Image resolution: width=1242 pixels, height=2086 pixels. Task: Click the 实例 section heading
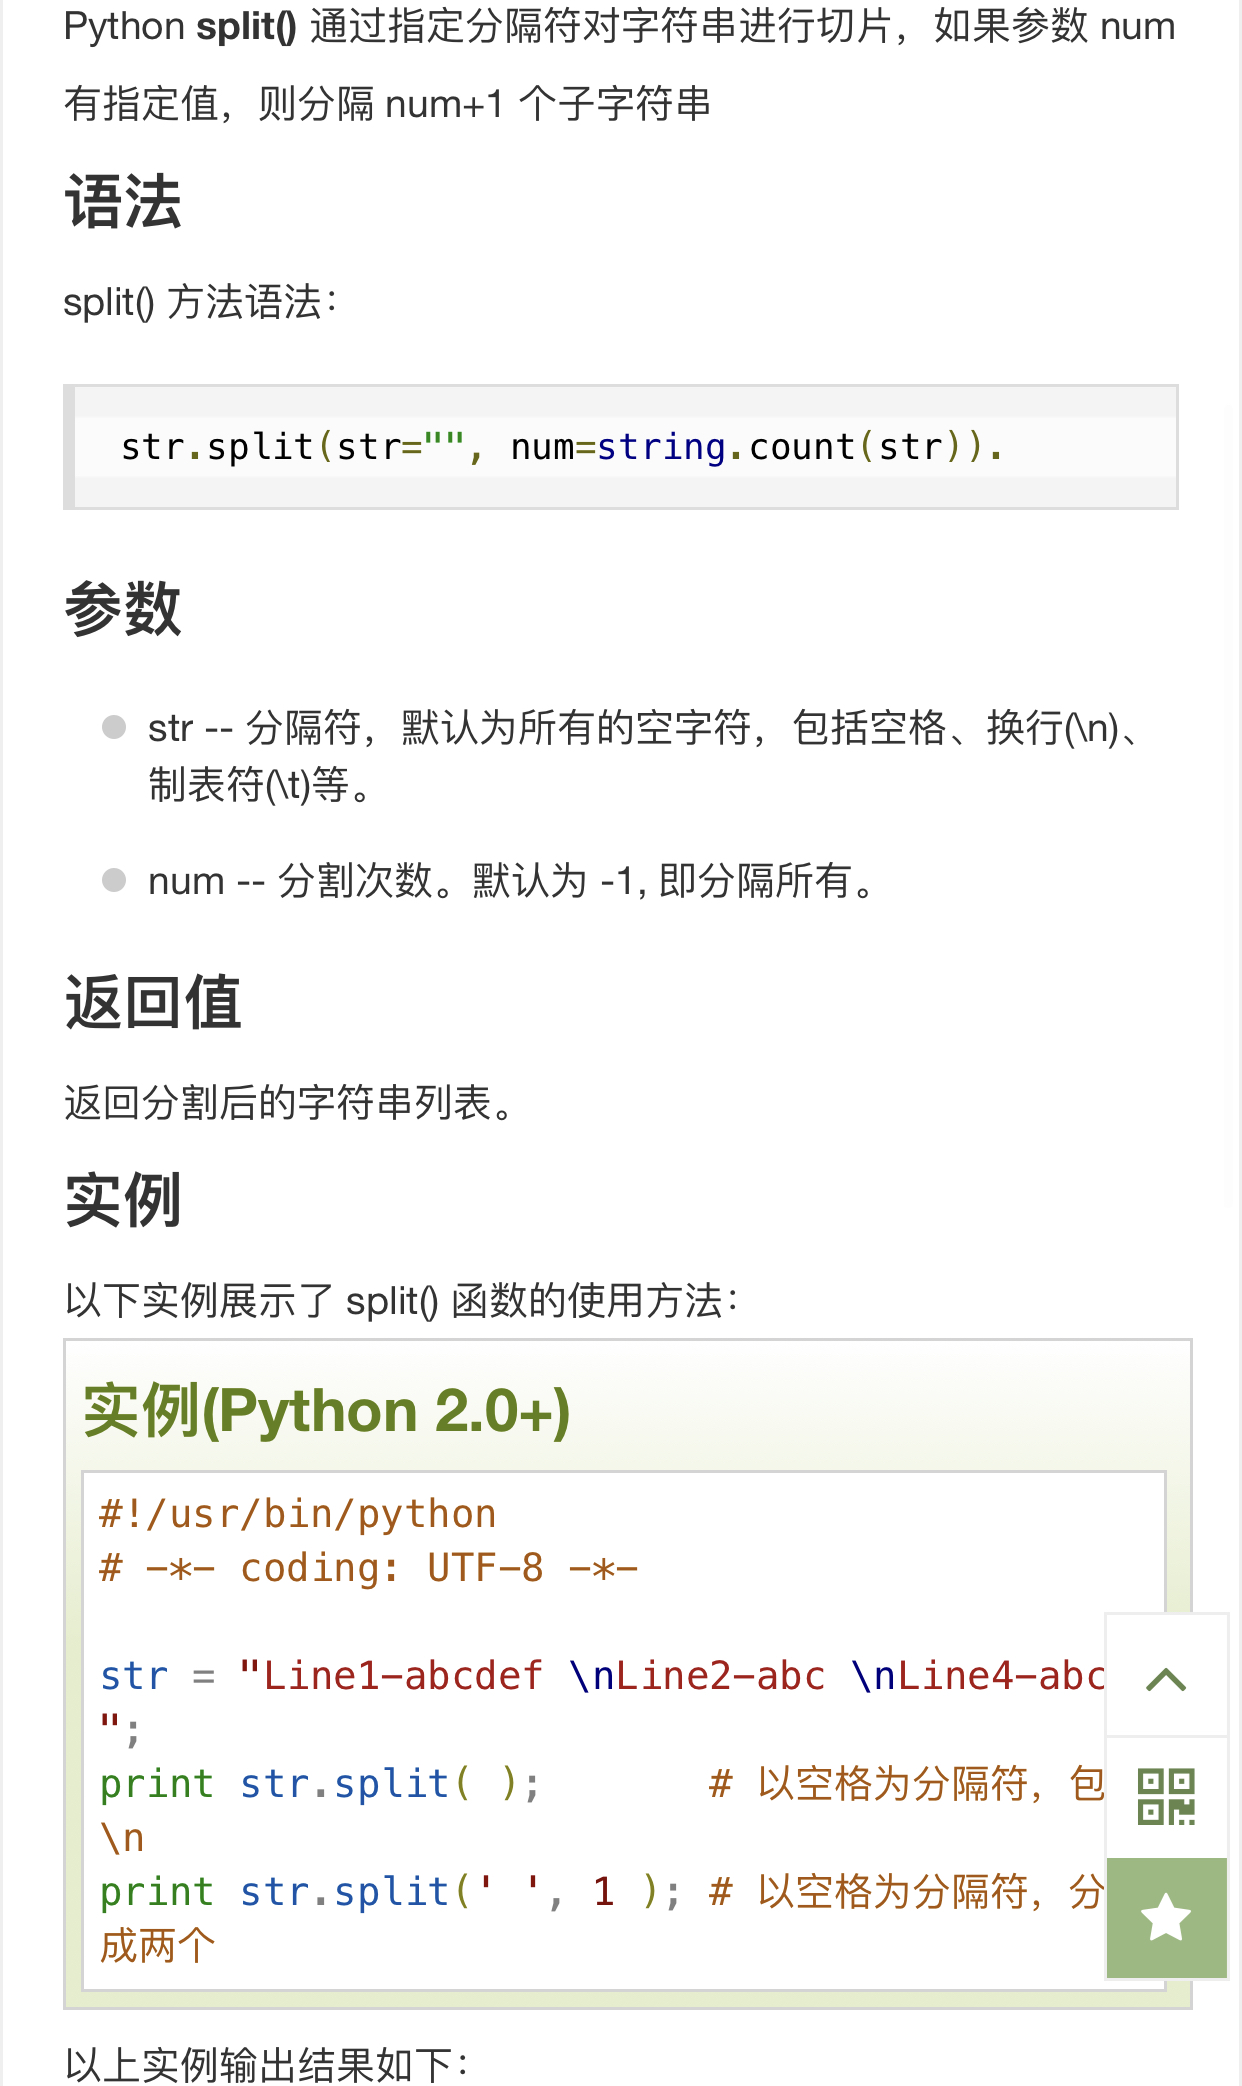click(123, 1199)
